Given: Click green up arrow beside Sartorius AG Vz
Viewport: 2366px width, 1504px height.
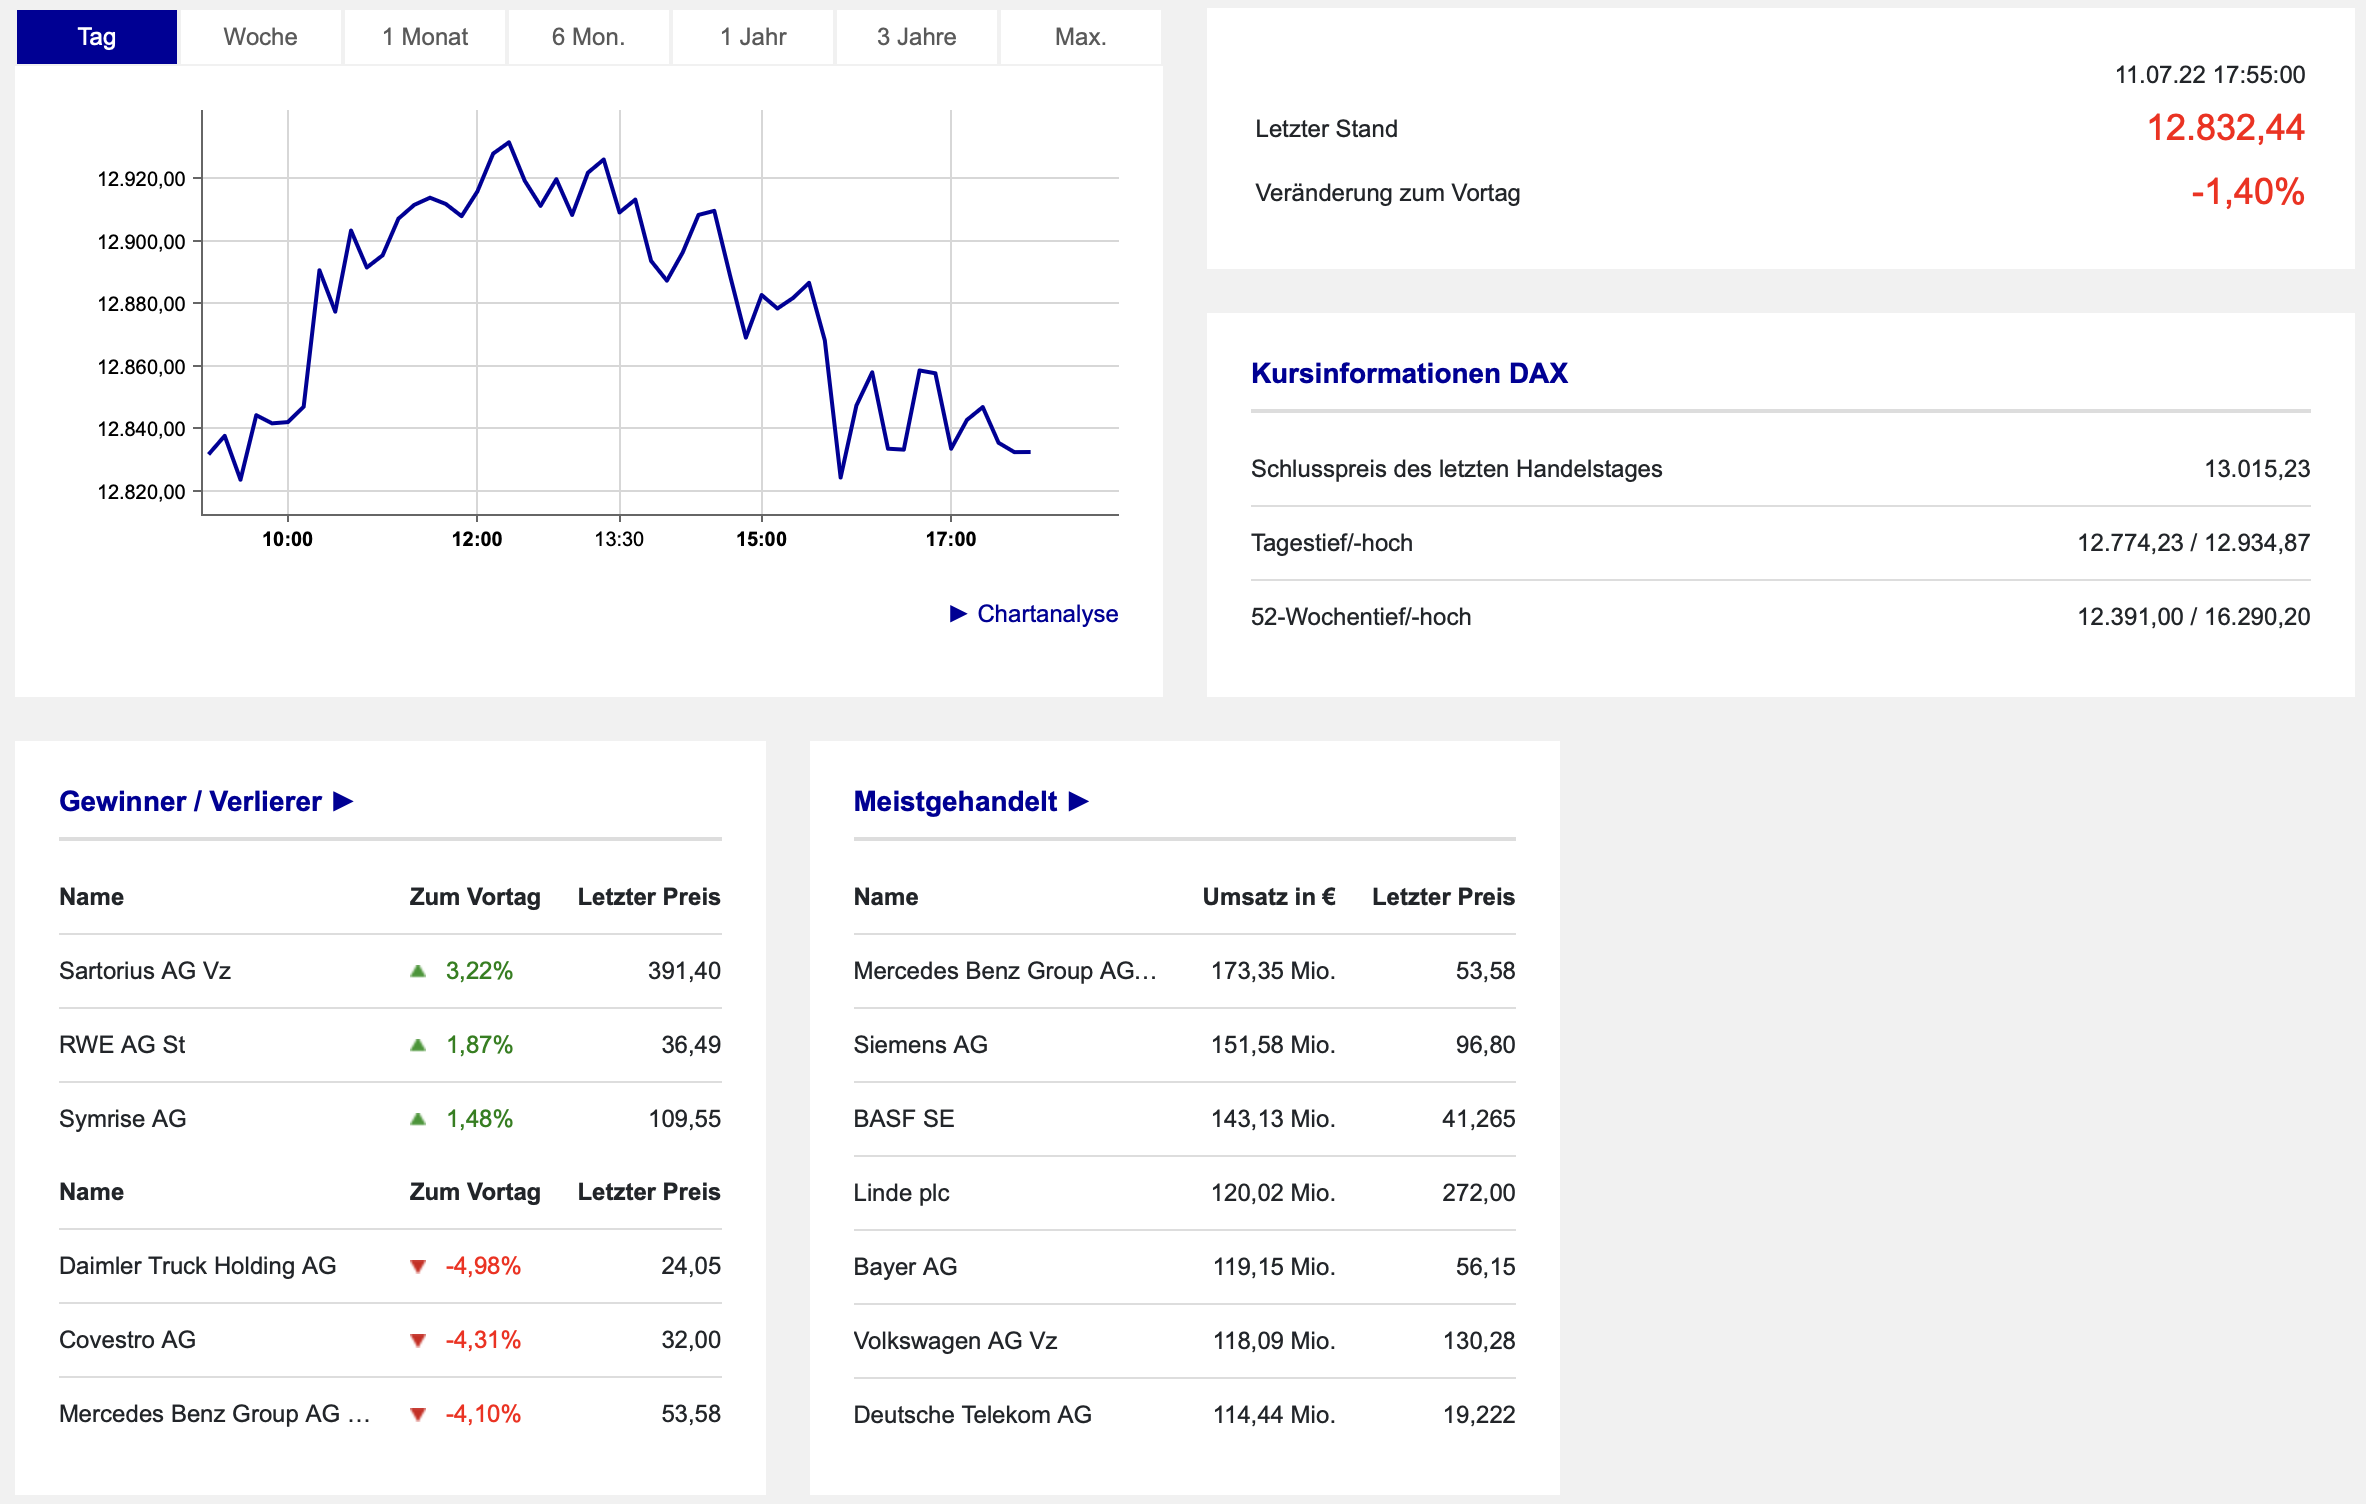Looking at the screenshot, I should tap(418, 971).
